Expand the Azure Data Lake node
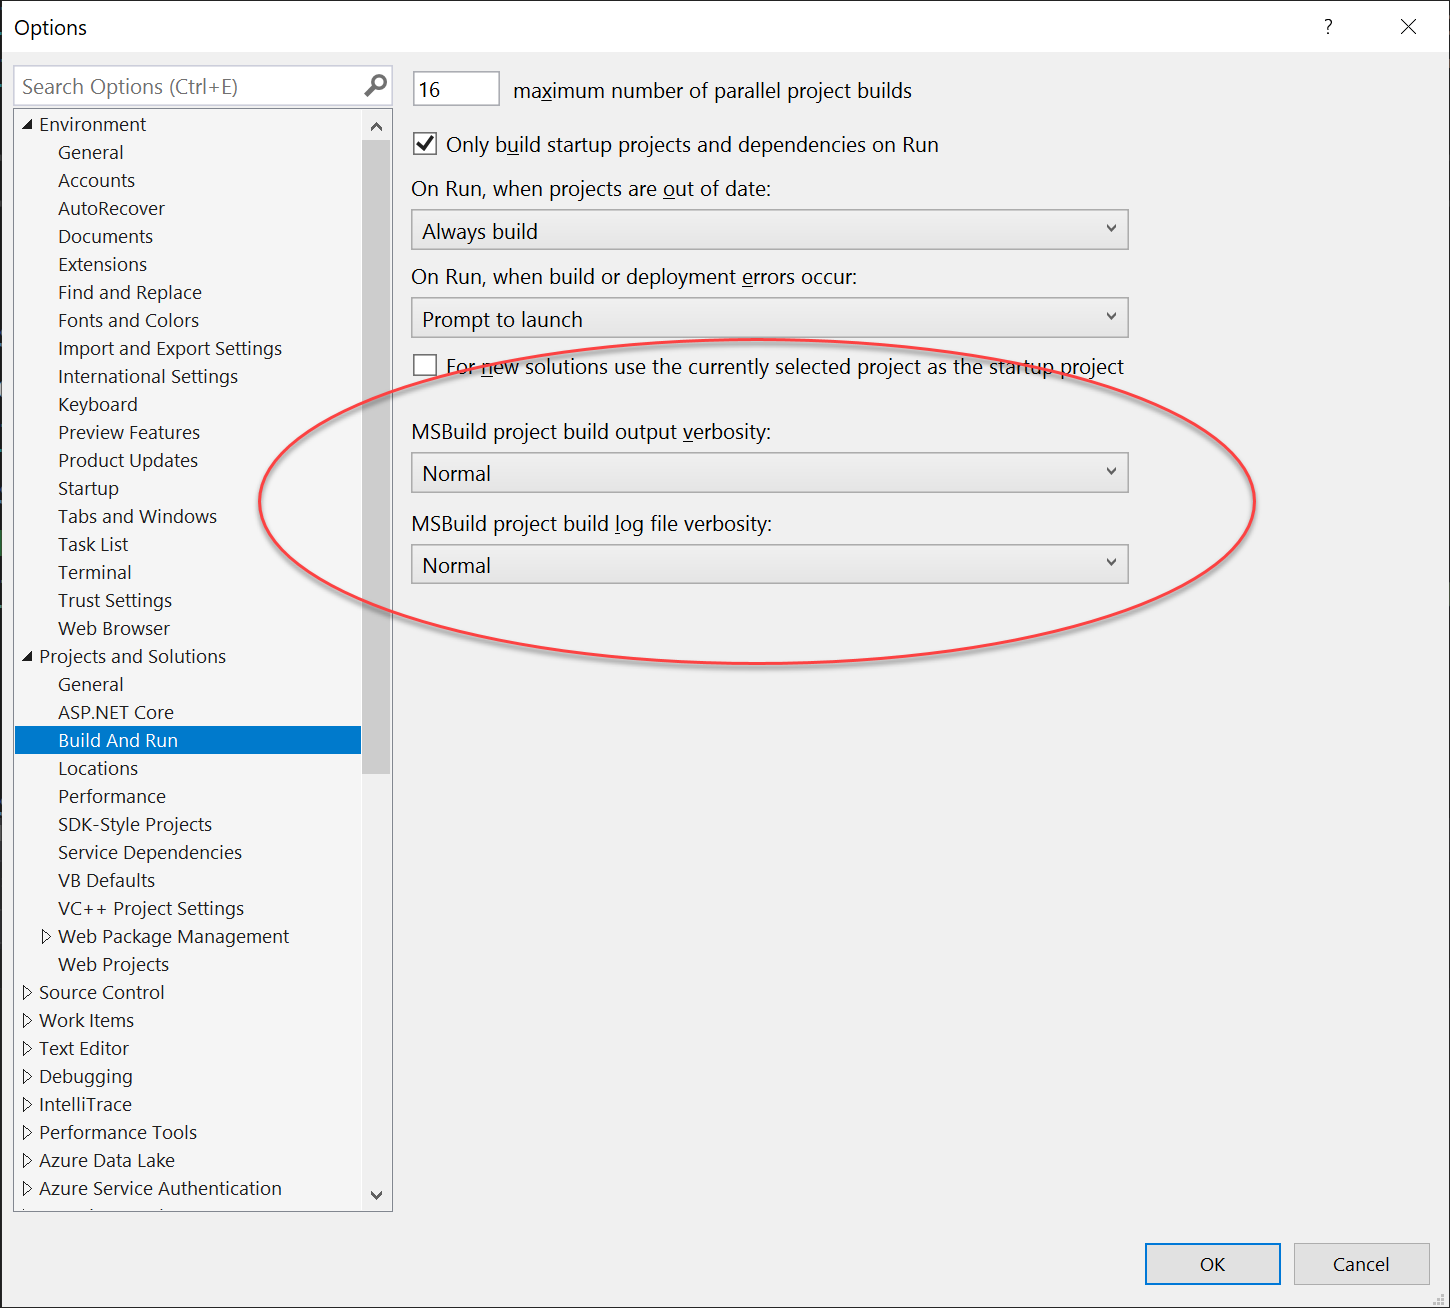The height and width of the screenshot is (1308, 1450). tap(27, 1160)
